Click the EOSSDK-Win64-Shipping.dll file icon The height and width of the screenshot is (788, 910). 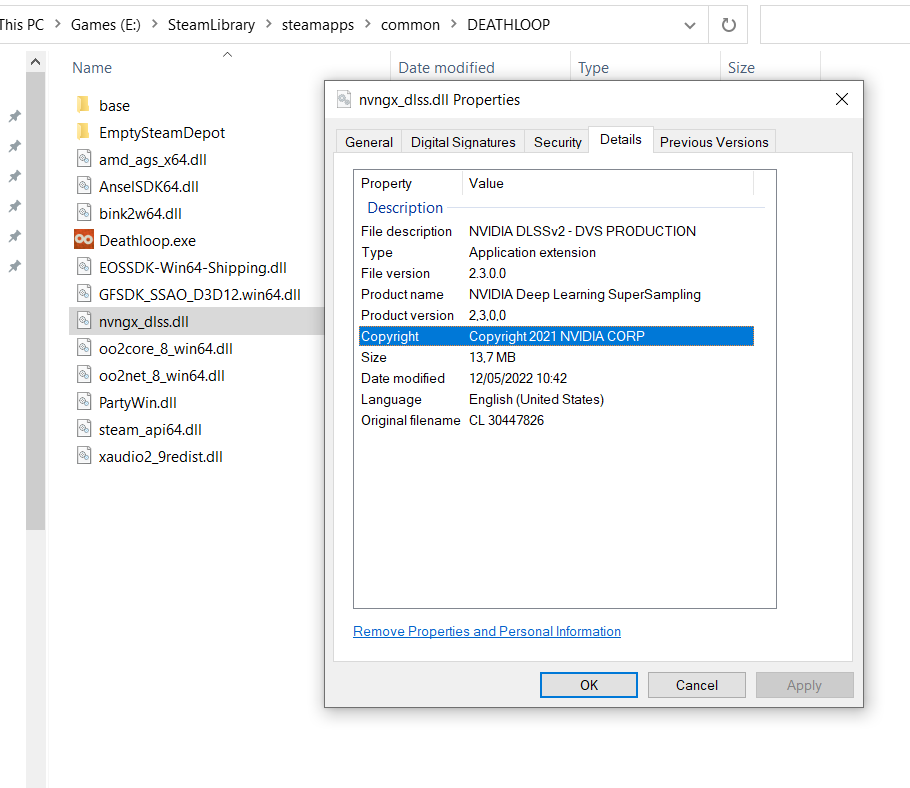(84, 267)
